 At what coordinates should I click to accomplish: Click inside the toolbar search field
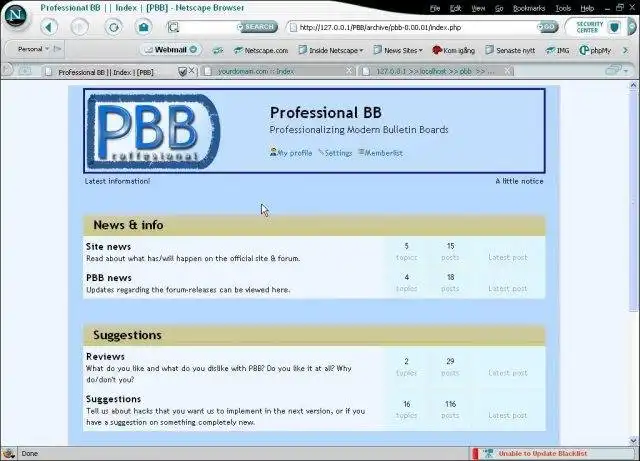pyautogui.click(x=208, y=27)
